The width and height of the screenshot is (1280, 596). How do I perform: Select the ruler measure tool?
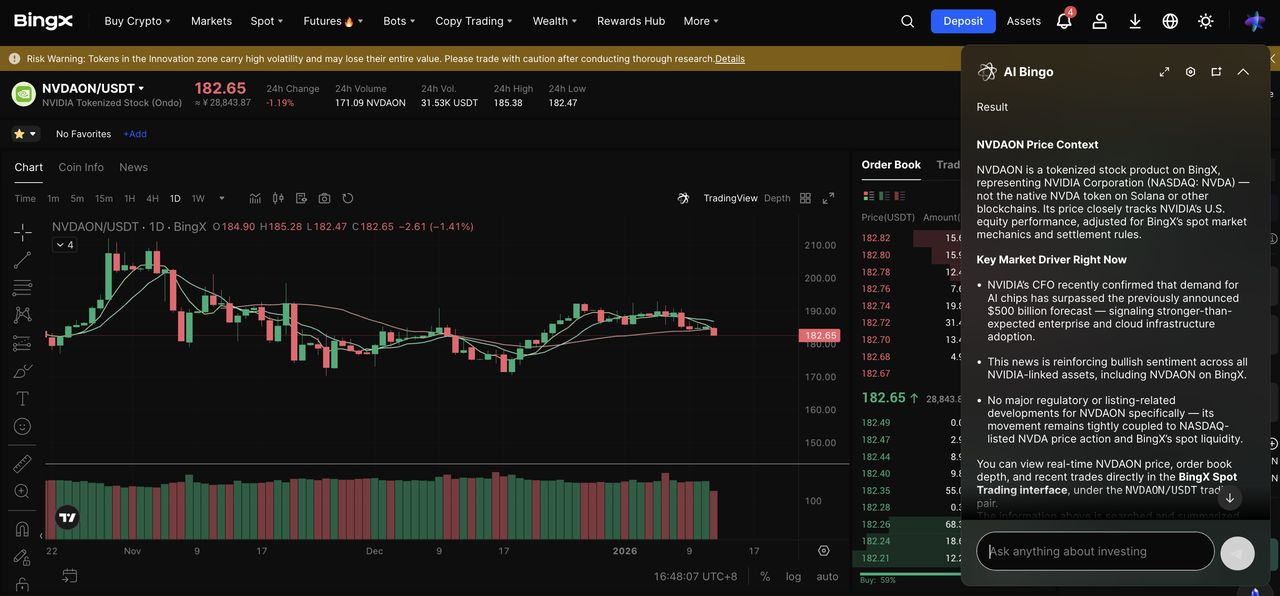[x=22, y=464]
